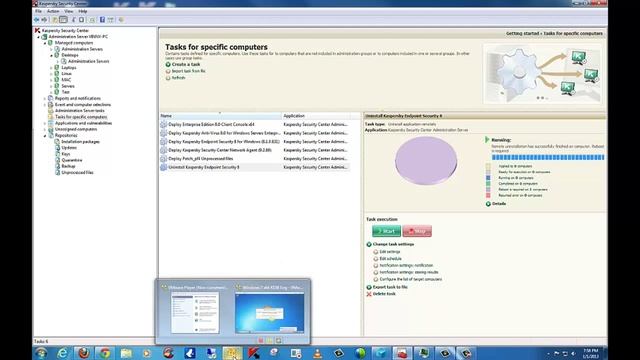This screenshot has width=640, height=360.
Task: Open Edit settings link
Action: [390, 252]
